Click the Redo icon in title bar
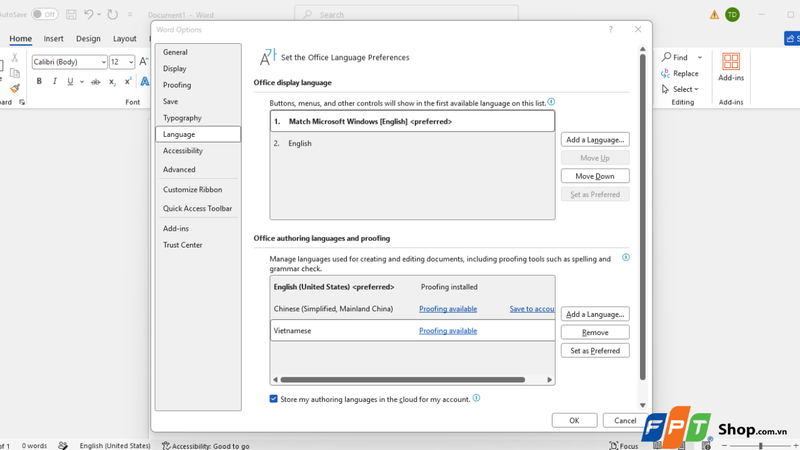Image resolution: width=800 pixels, height=450 pixels. 113,14
